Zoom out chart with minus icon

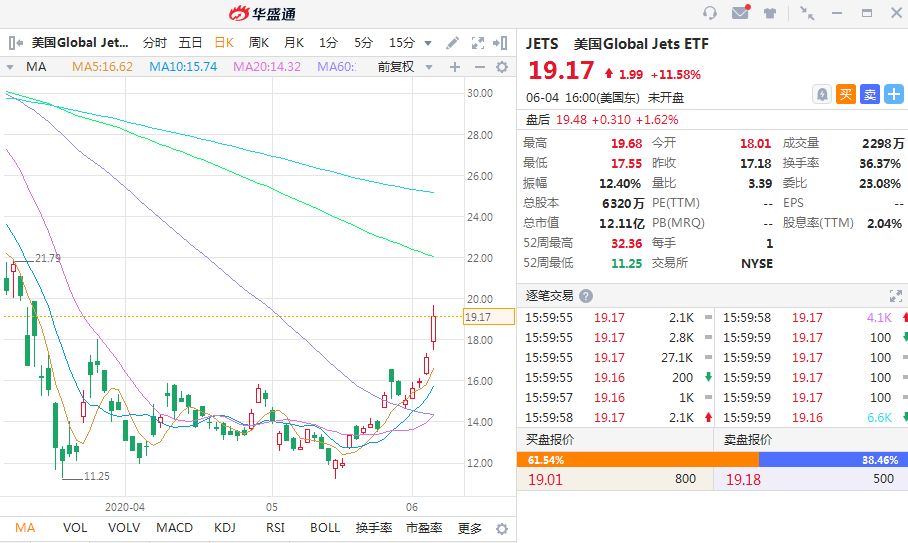pyautogui.click(x=479, y=67)
